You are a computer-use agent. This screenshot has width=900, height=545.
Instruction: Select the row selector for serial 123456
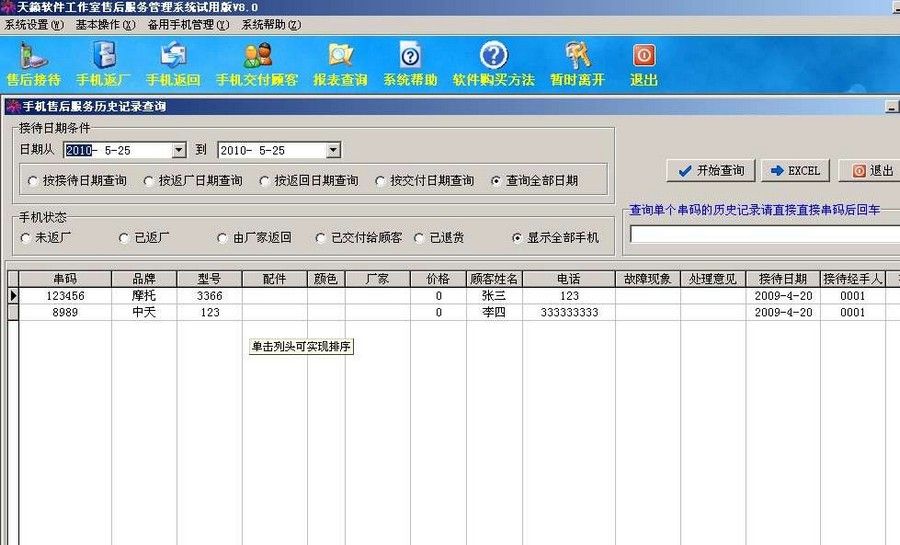(x=13, y=296)
